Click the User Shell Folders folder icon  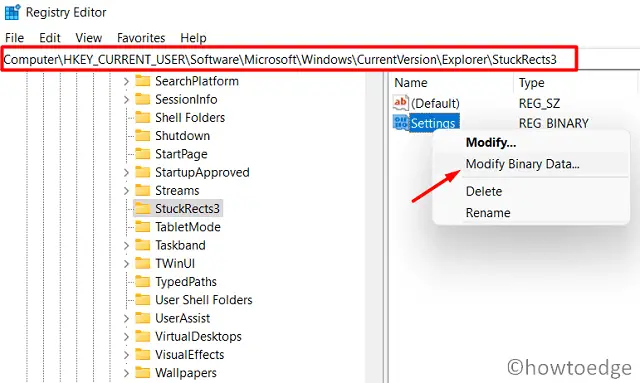coord(142,300)
